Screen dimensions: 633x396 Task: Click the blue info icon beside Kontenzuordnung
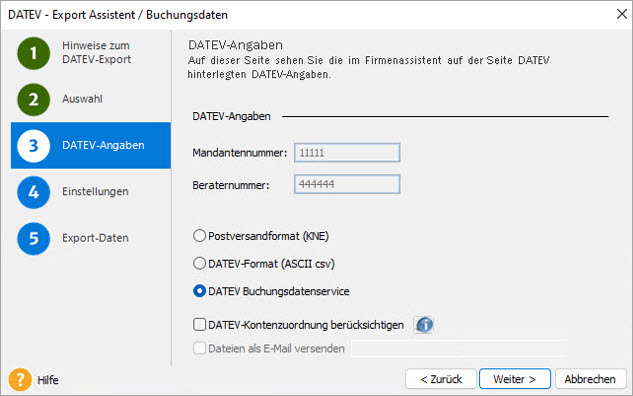tap(424, 325)
